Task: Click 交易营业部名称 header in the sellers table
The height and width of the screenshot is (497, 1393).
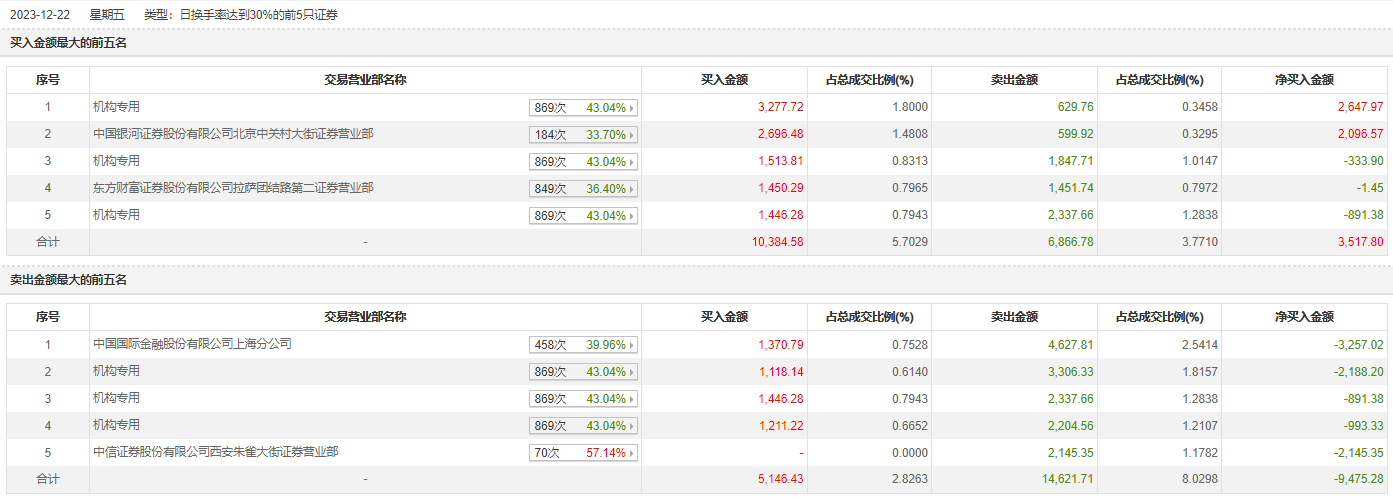Action: click(x=365, y=317)
